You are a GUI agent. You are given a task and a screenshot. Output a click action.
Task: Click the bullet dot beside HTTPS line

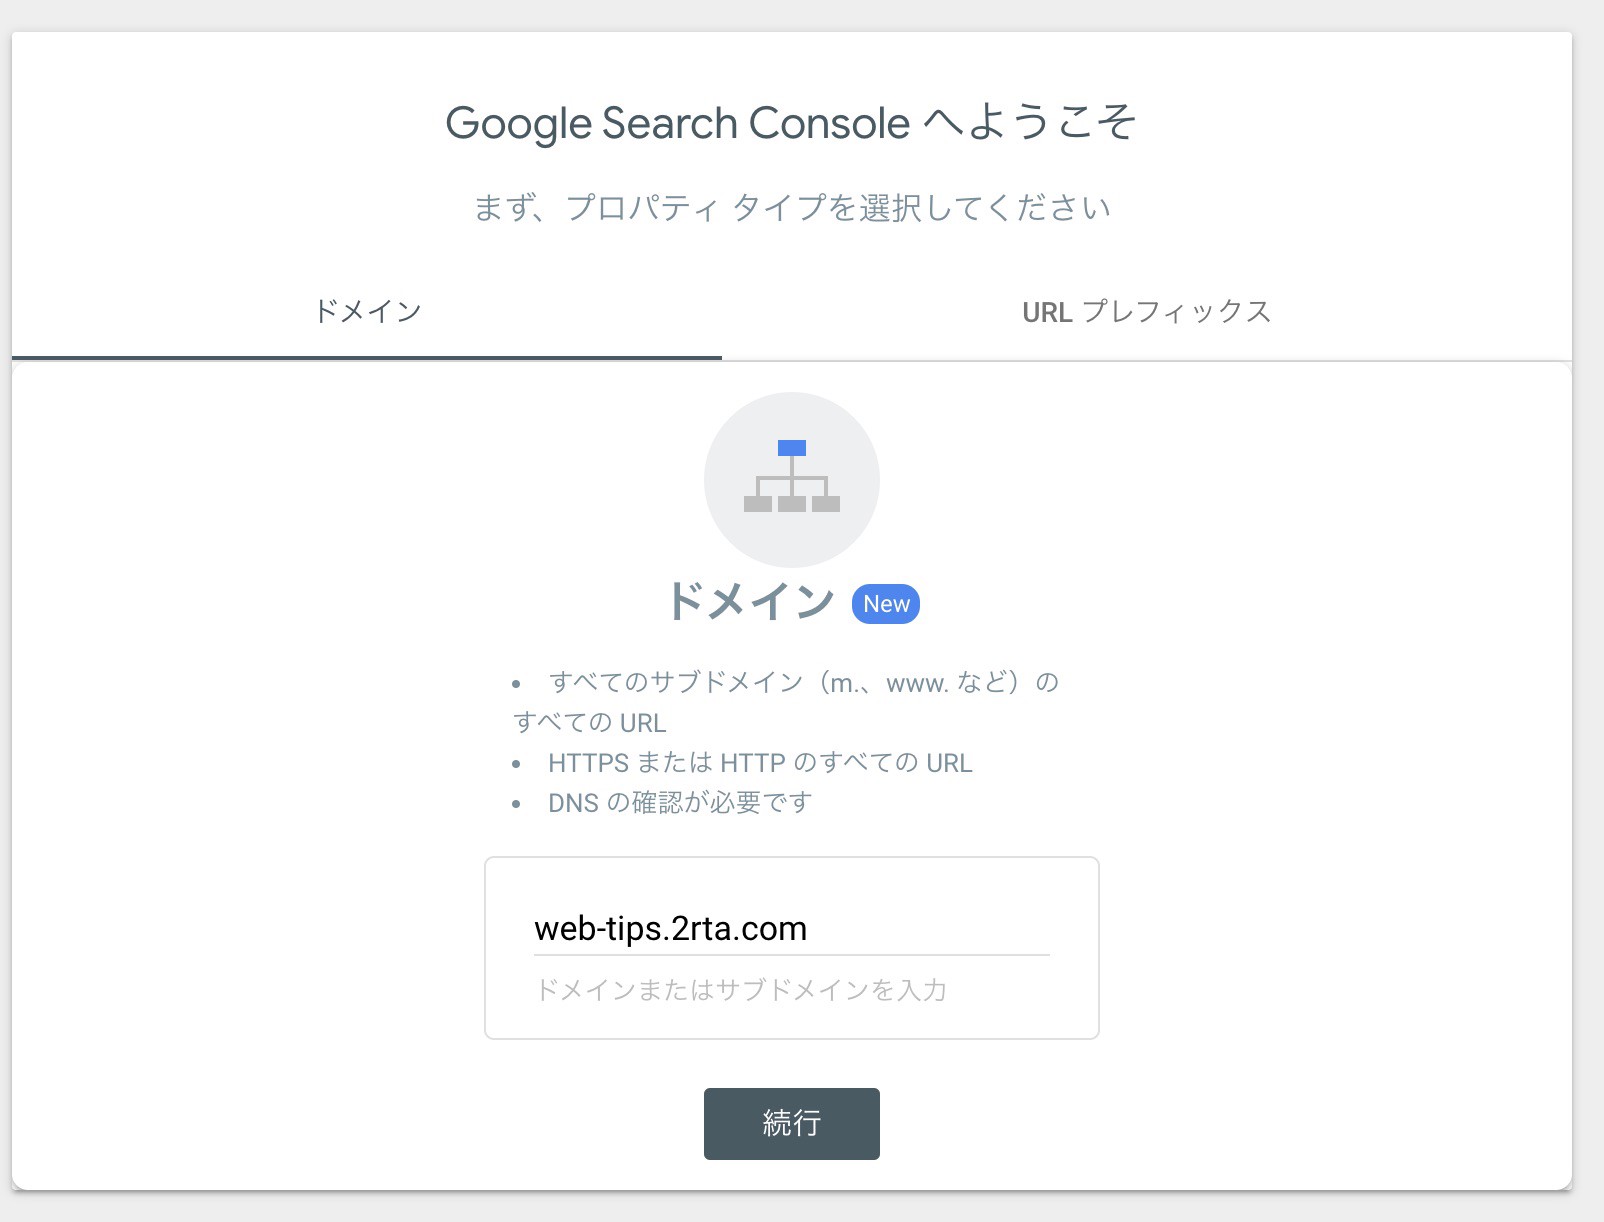[x=516, y=764]
